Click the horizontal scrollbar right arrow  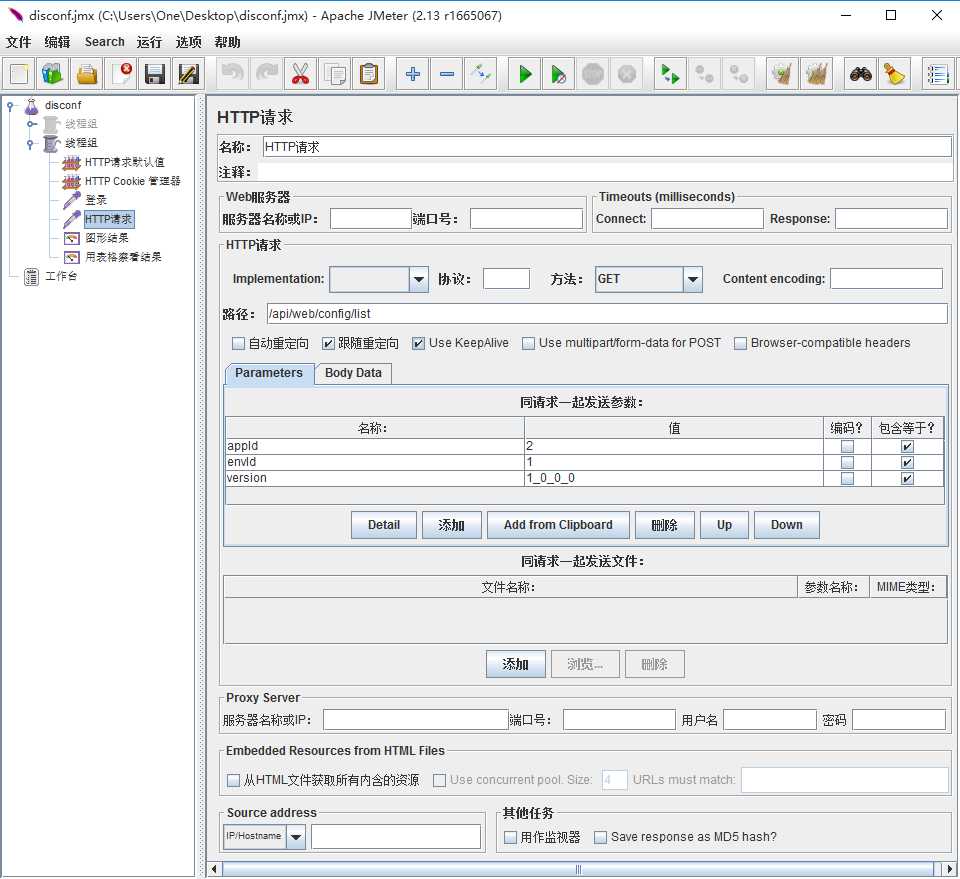[x=950, y=870]
